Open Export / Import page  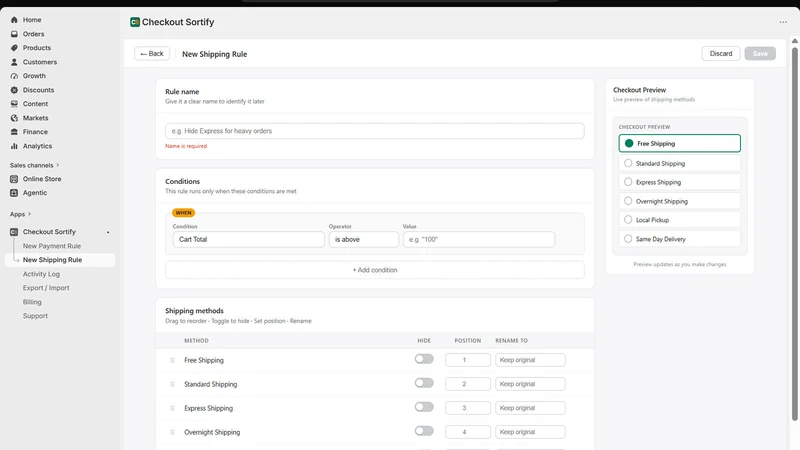coord(46,288)
